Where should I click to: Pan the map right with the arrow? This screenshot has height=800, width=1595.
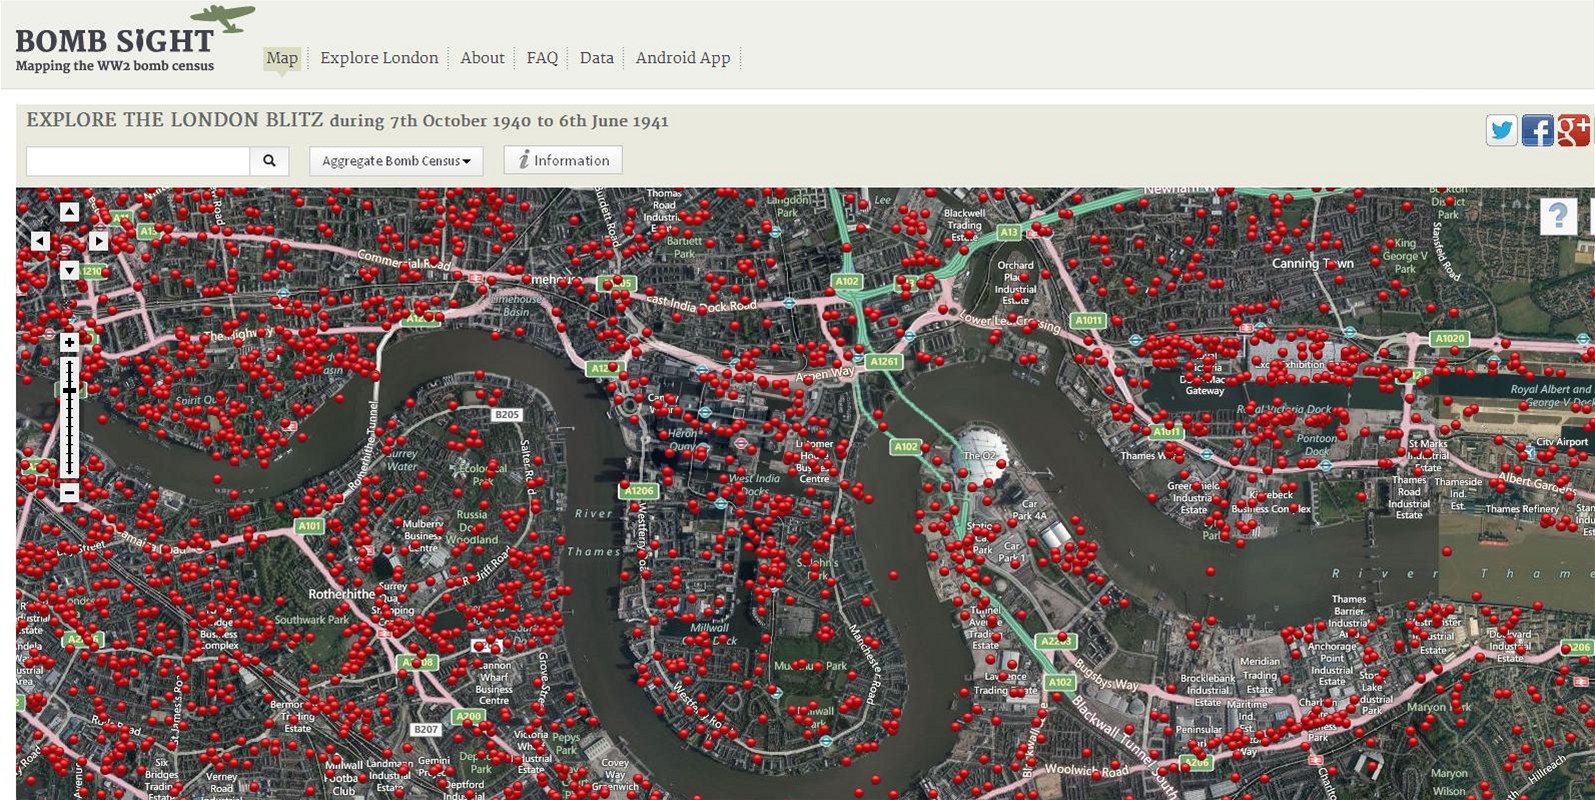click(x=98, y=241)
